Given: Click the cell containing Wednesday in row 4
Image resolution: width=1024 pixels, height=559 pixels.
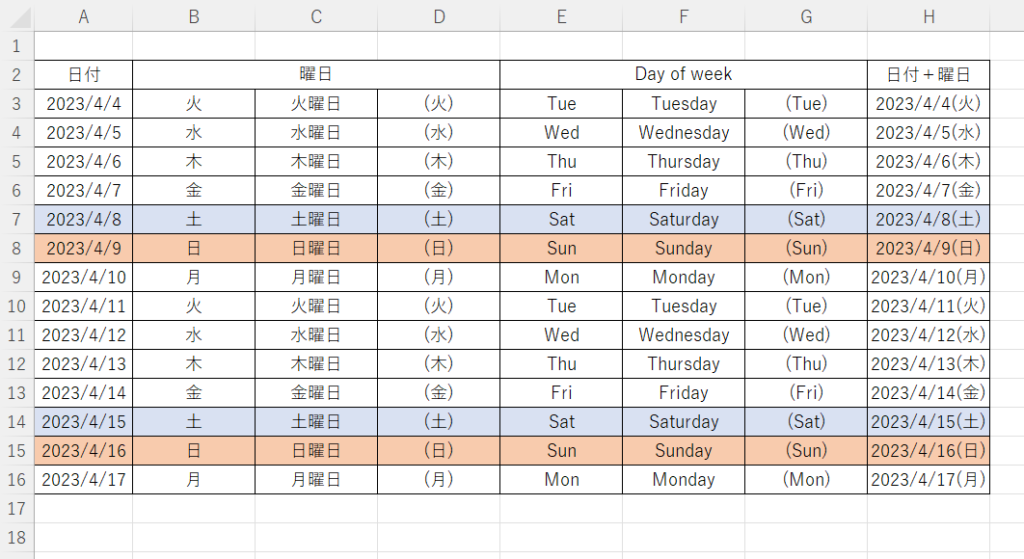Looking at the screenshot, I should point(684,132).
